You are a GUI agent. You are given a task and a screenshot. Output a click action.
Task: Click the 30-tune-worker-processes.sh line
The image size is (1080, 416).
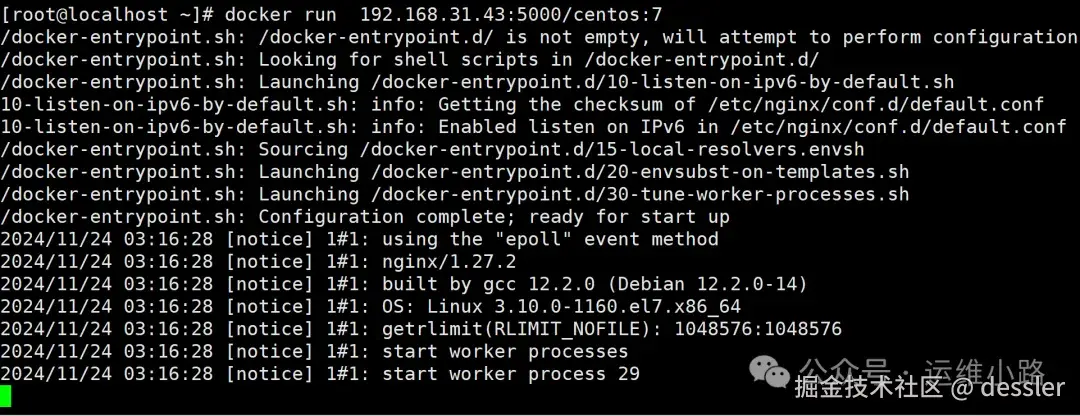pos(455,194)
